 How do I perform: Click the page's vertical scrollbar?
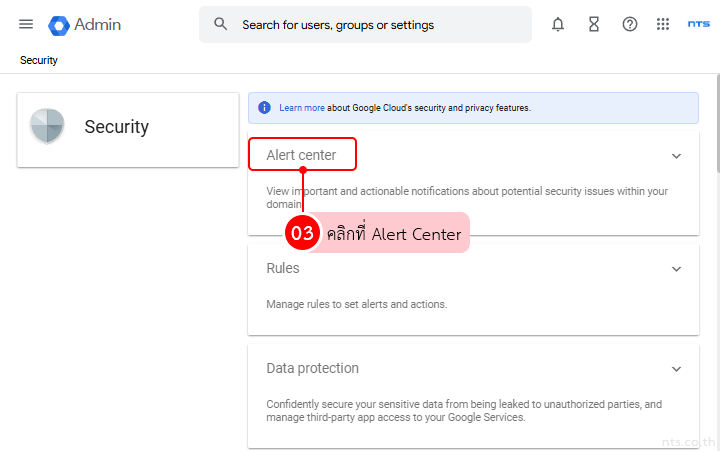(715, 150)
